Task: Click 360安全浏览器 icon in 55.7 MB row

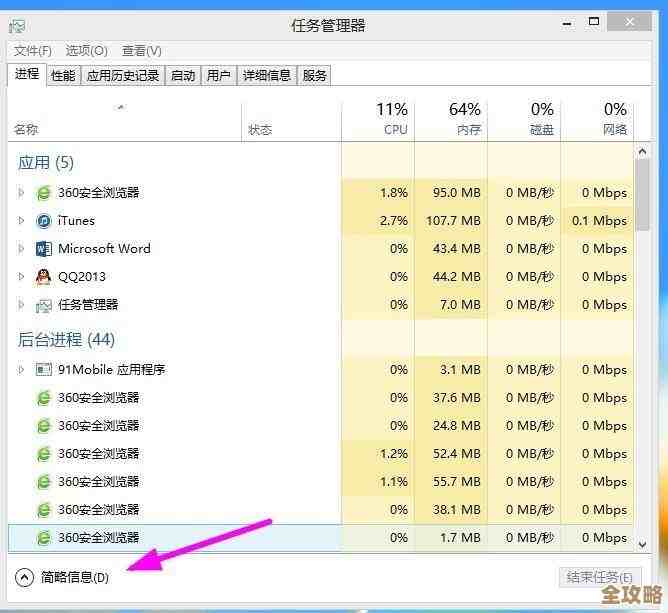Action: pos(43,482)
